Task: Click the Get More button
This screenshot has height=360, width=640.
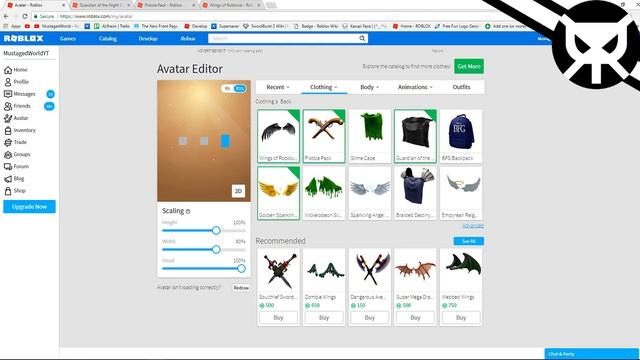Action: [x=469, y=66]
